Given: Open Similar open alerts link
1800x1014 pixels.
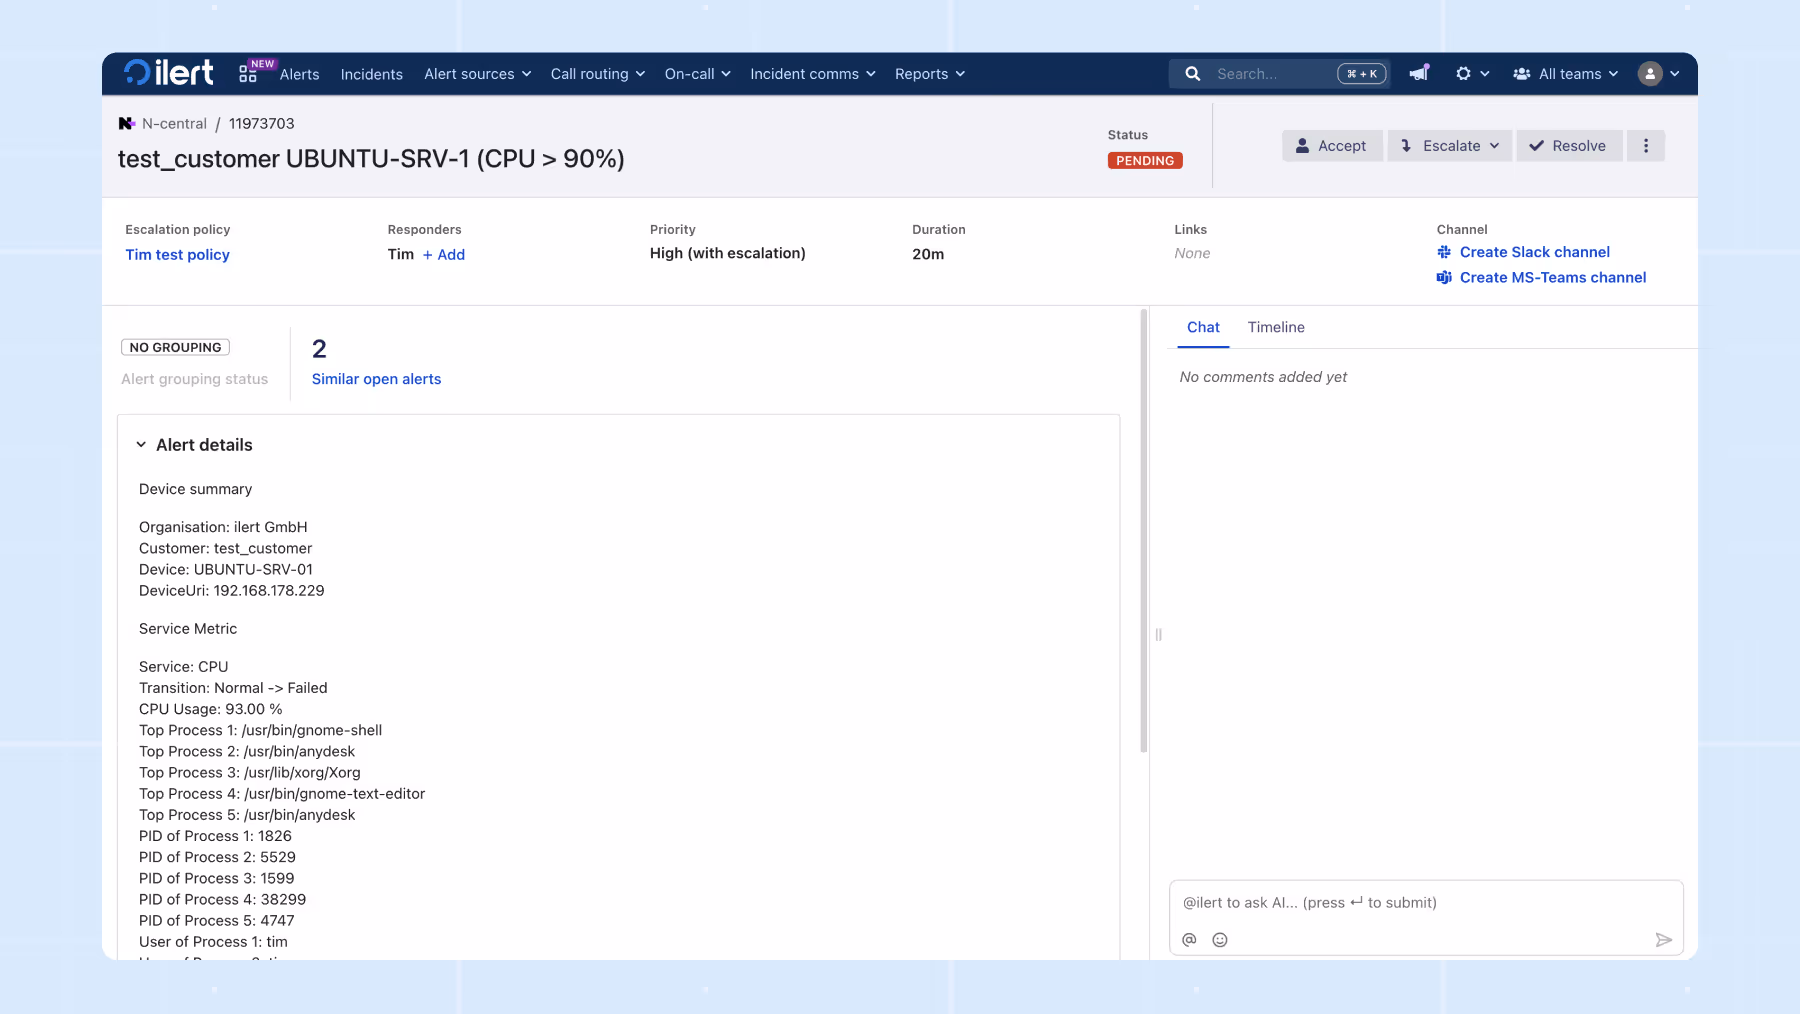Looking at the screenshot, I should [x=376, y=379].
